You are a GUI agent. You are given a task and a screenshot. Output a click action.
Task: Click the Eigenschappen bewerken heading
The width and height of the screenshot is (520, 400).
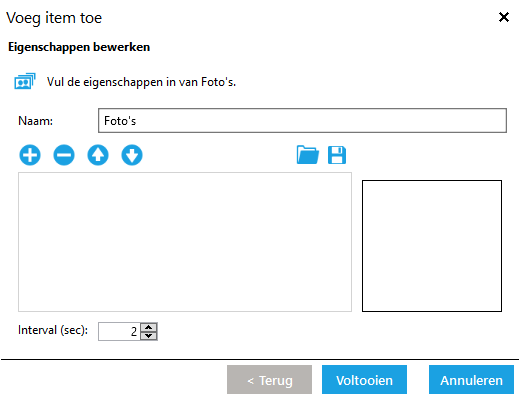point(79,47)
